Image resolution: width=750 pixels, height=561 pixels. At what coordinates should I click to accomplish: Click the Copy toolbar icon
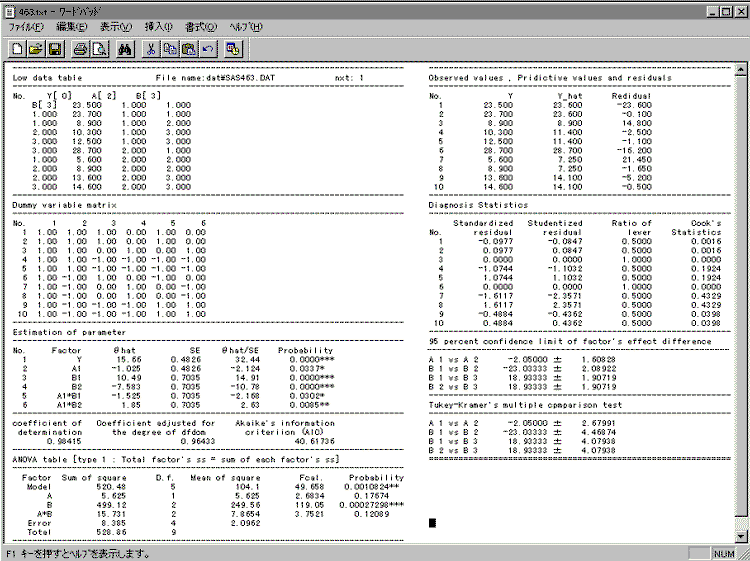click(170, 48)
